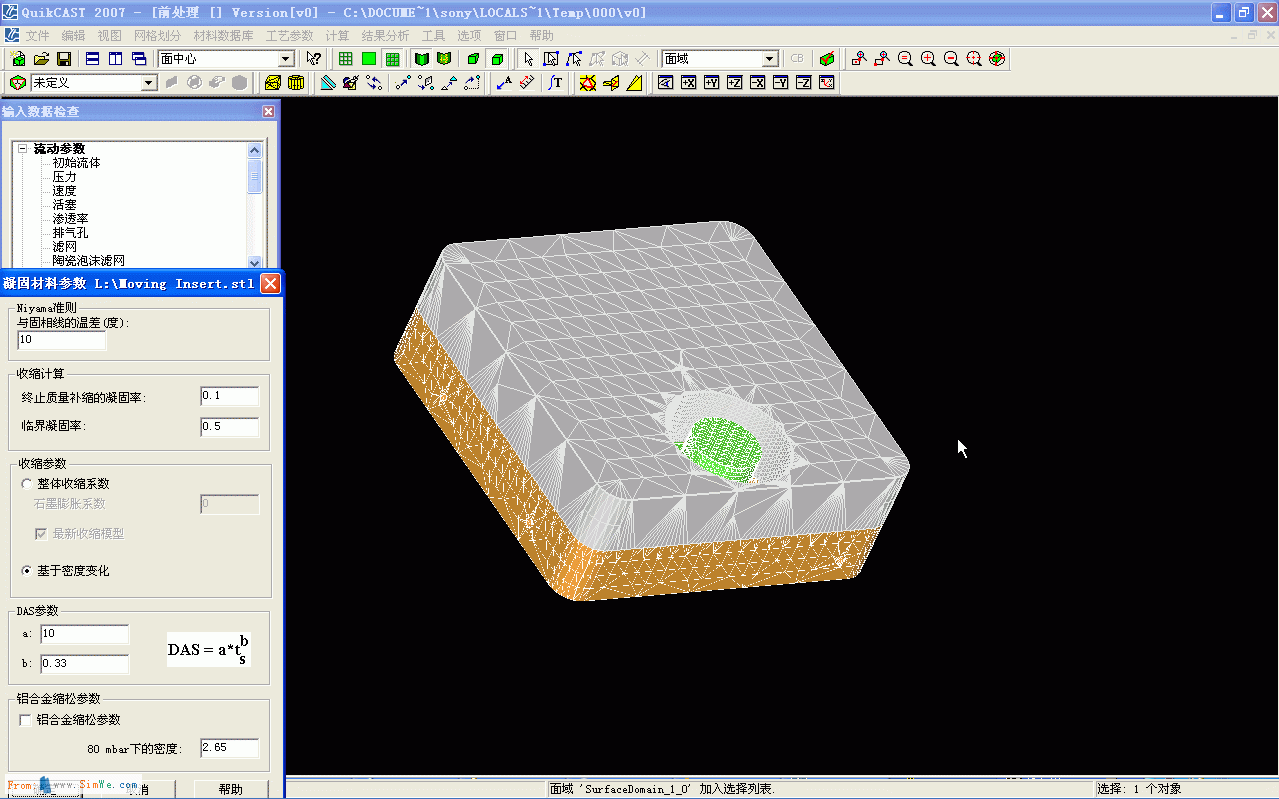
Task: Click the rectangle box selection tool
Action: [x=551, y=59]
